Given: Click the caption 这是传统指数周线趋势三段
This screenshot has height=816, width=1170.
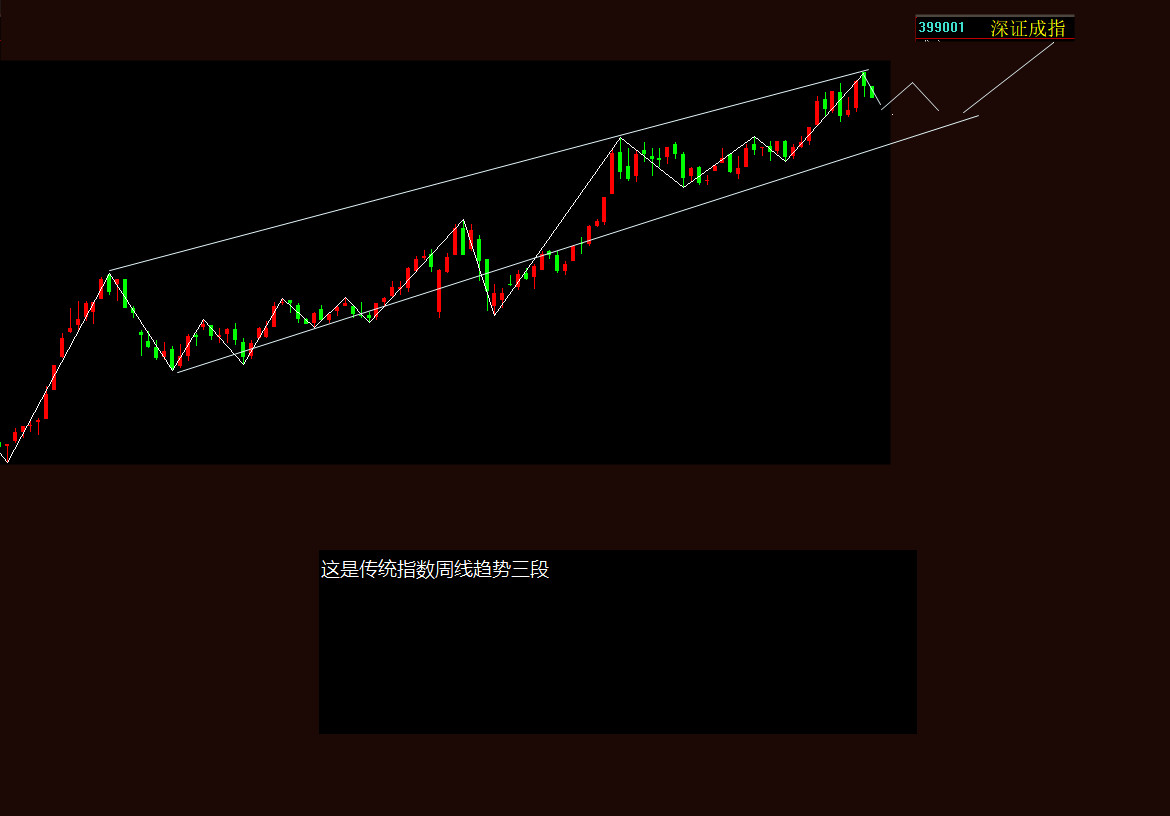Looking at the screenshot, I should 435,569.
